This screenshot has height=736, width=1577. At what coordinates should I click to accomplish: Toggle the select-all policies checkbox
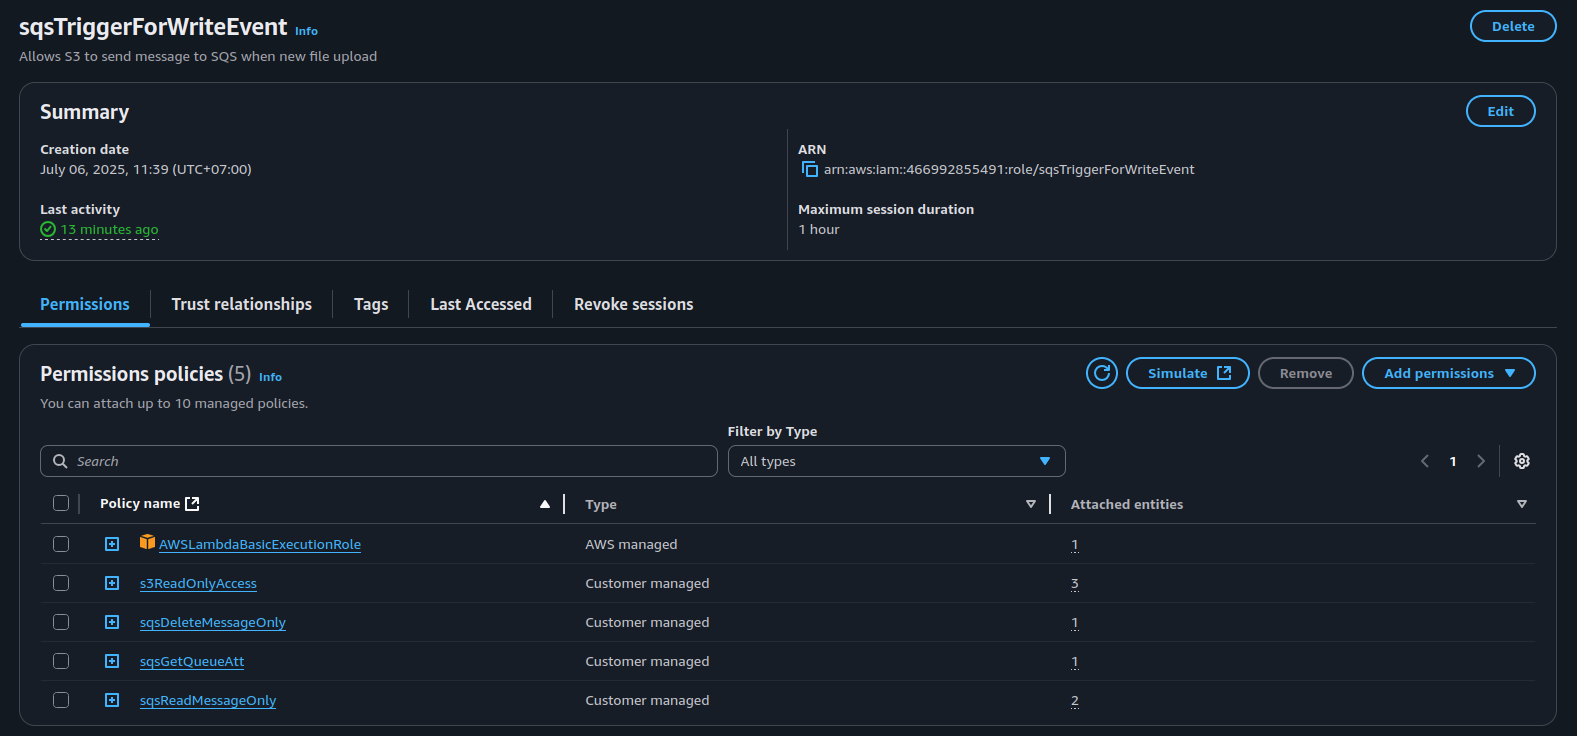click(x=61, y=503)
